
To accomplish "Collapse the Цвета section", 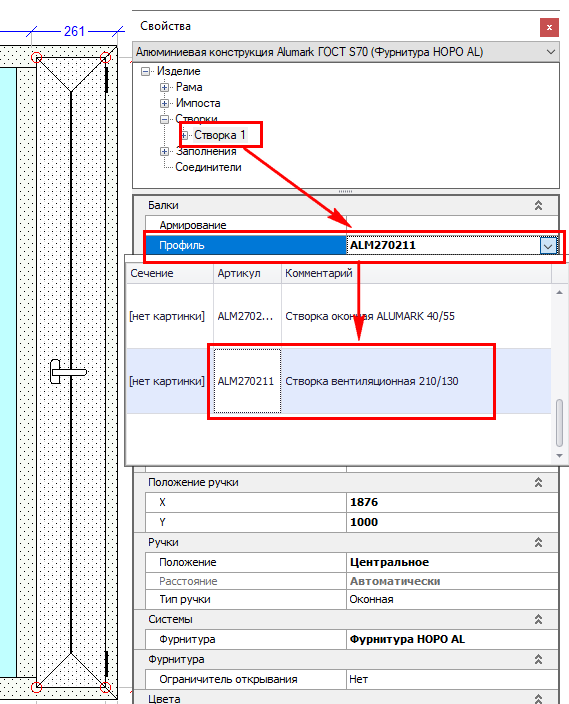I will [538, 699].
